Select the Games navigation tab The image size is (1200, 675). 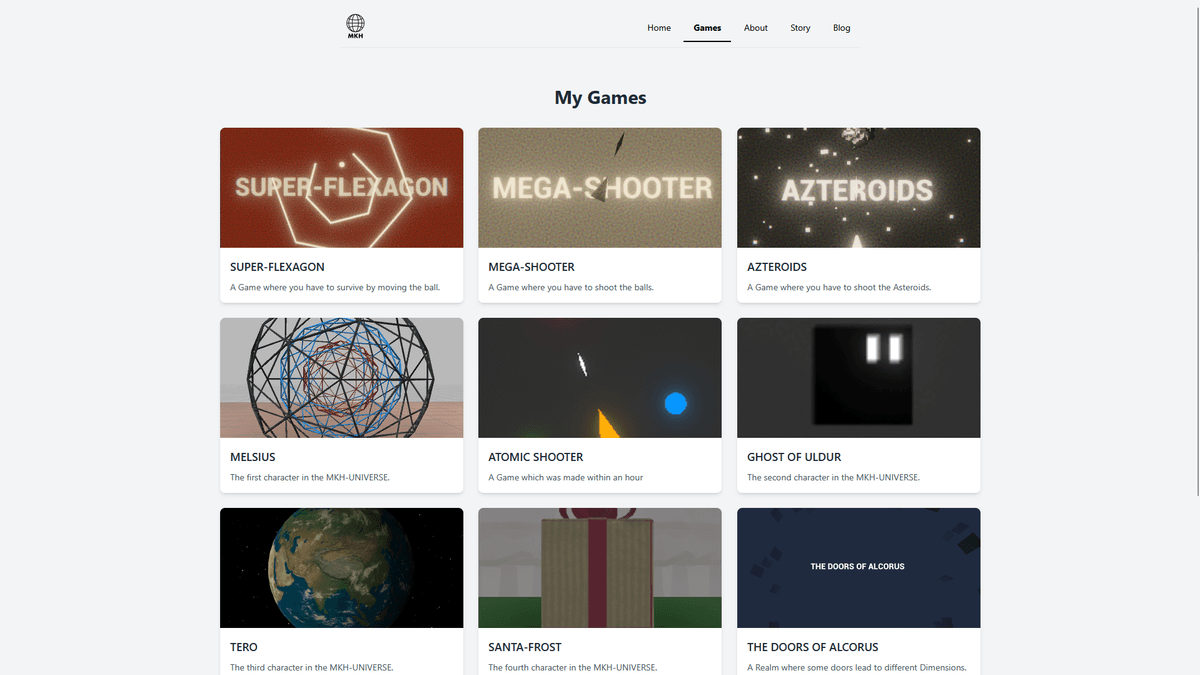pyautogui.click(x=707, y=28)
